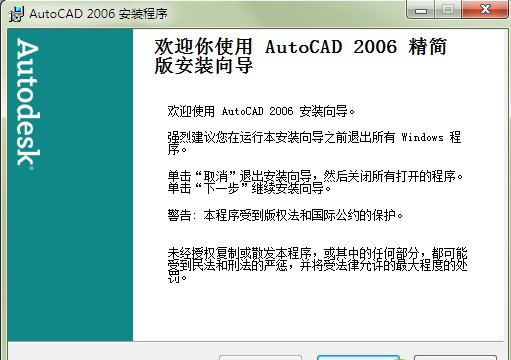Minimize the AutoCAD 2006 安装程序 window
The width and height of the screenshot is (511, 360).
click(x=421, y=10)
